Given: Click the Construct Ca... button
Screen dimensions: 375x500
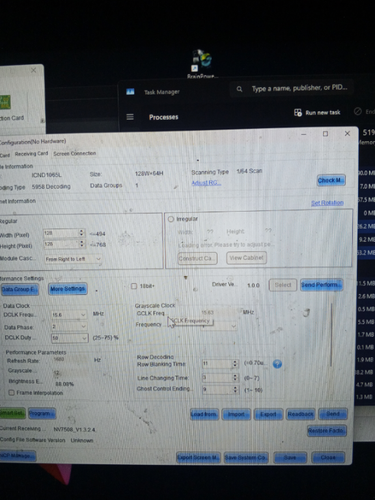Looking at the screenshot, I should coord(197,258).
